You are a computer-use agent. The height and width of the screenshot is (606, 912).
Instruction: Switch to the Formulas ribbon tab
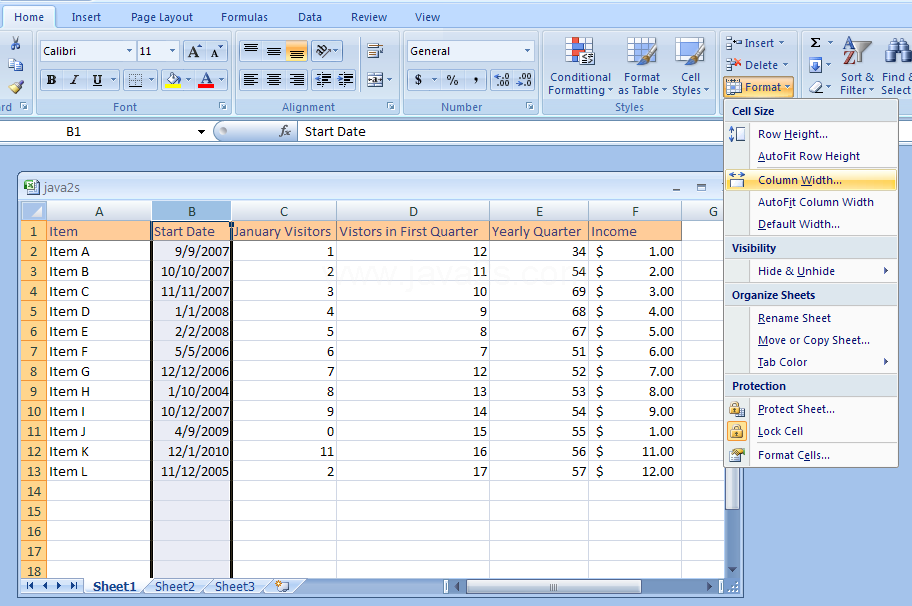point(244,17)
